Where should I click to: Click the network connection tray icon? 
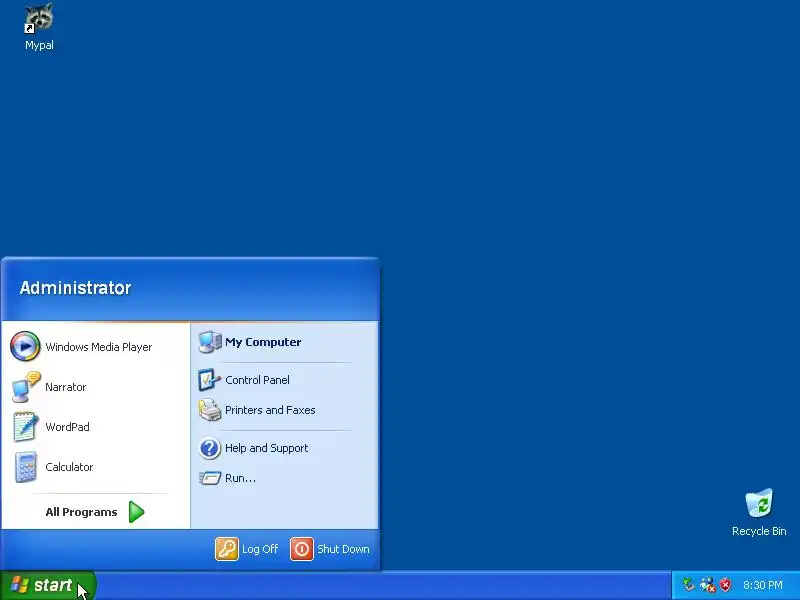click(708, 585)
